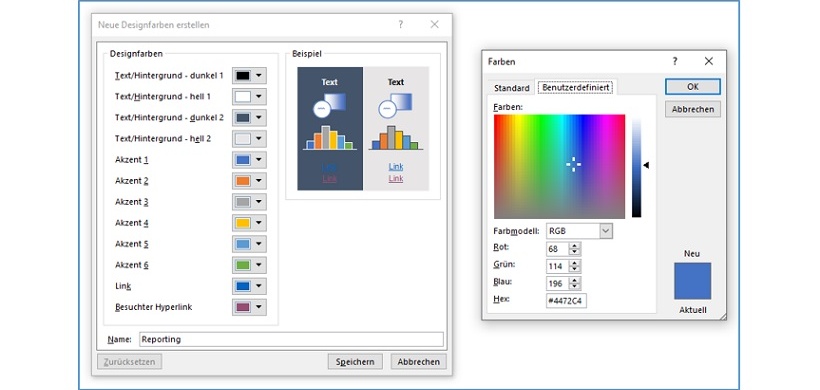Expand the Farbmodell RGB combo box
This screenshot has width=820, height=390.
[x=606, y=231]
